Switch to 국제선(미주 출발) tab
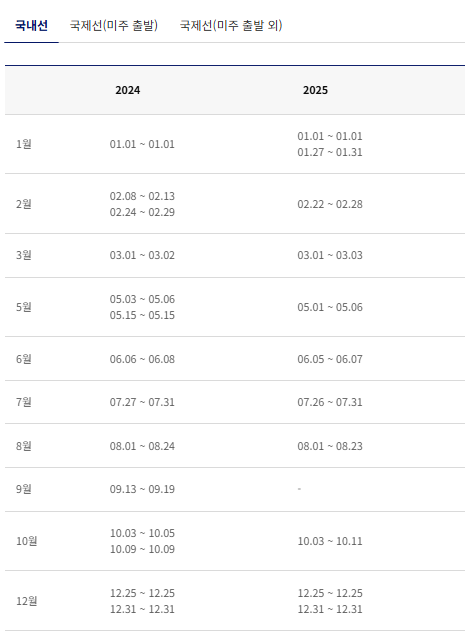465x631 pixels. point(114,26)
